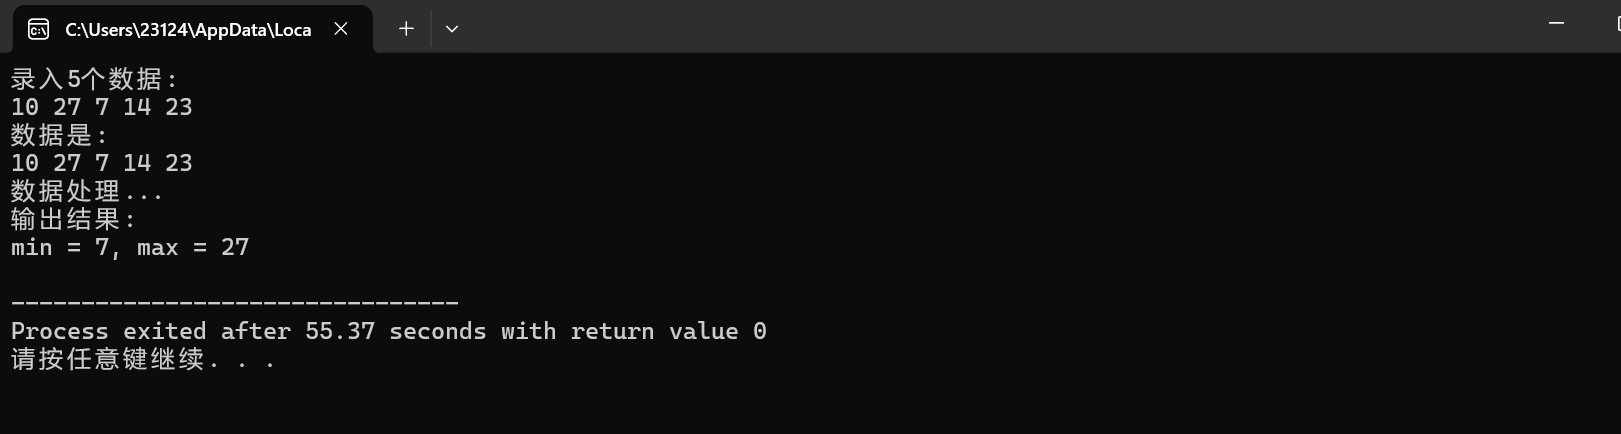This screenshot has width=1621, height=434.
Task: Click the "min = 7" result text
Action: (60, 247)
